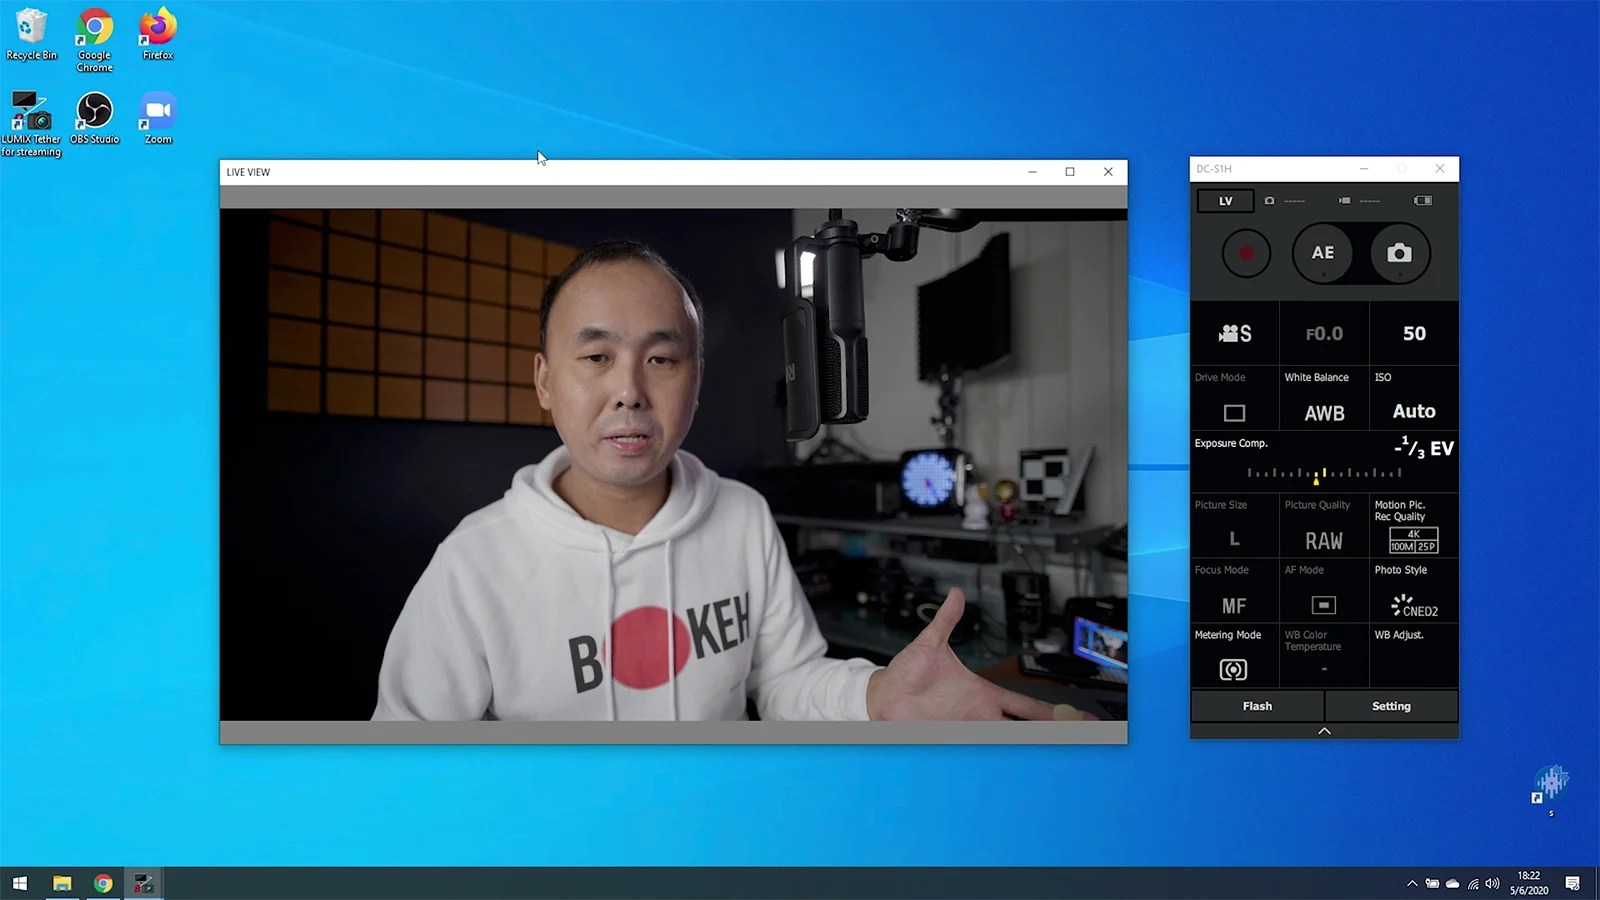This screenshot has height=900, width=1600.
Task: Open the Drive Mode single-shot icon
Action: pos(1233,411)
